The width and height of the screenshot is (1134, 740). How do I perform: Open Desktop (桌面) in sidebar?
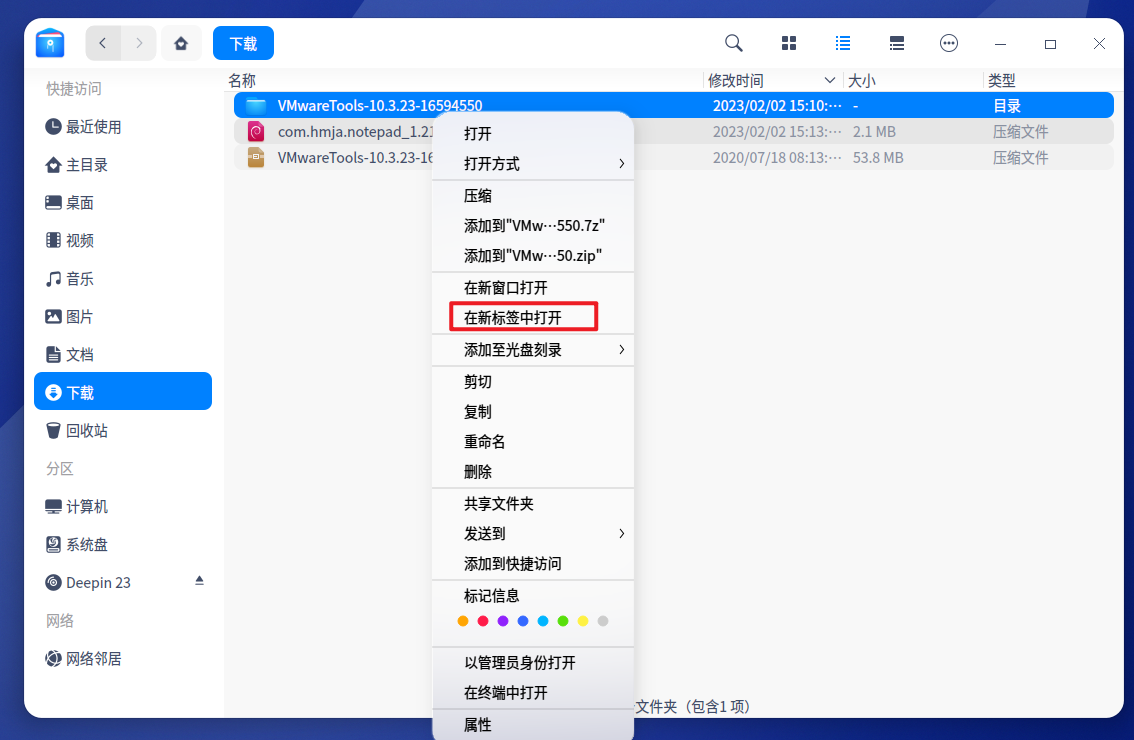pos(123,203)
